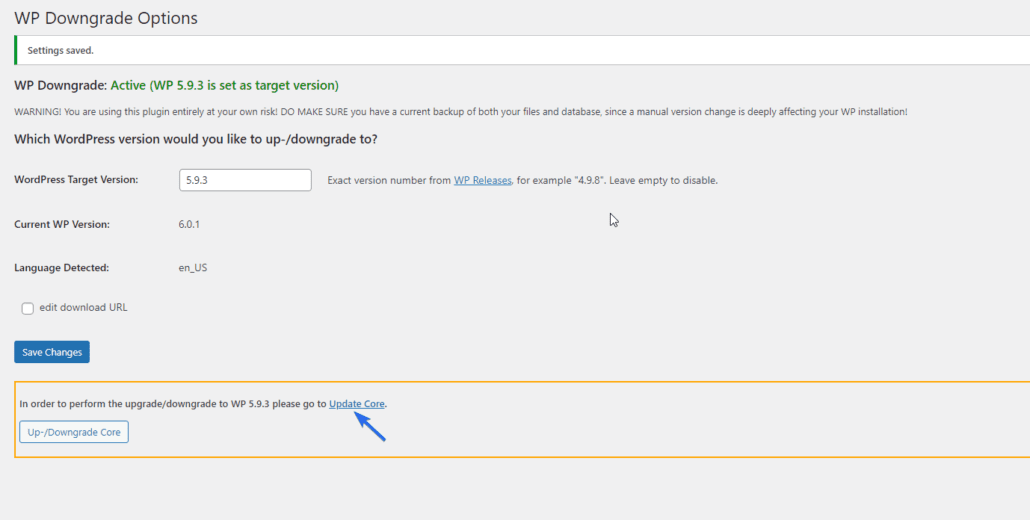Click the current version value 6.0.1
This screenshot has width=1030, height=520.
point(189,225)
